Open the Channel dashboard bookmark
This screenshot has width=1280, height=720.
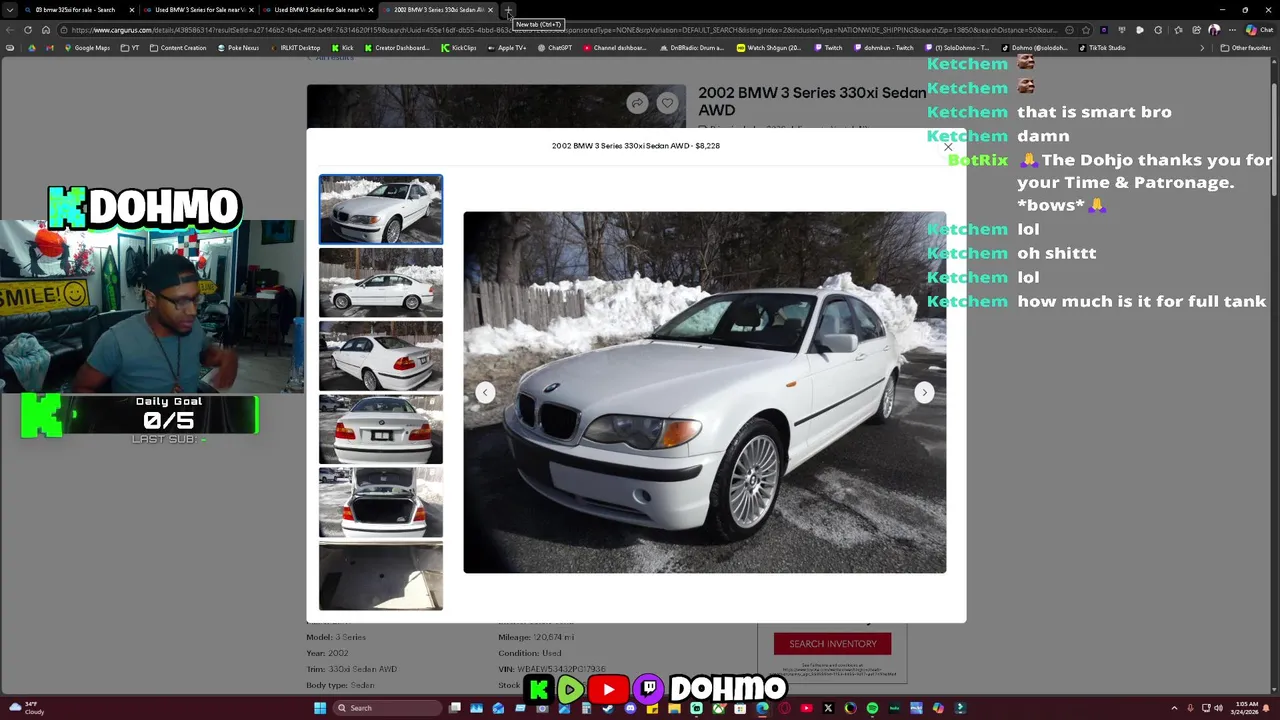[x=614, y=48]
